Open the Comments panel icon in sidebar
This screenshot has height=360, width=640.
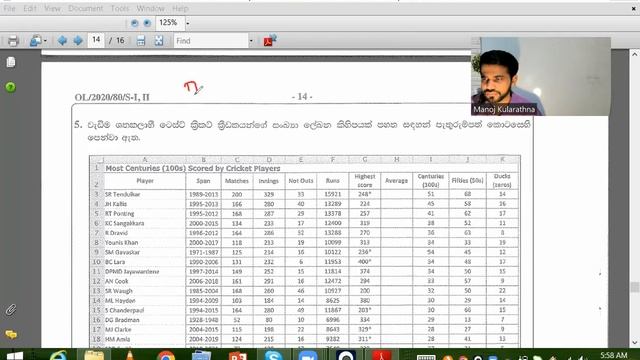click(11, 335)
